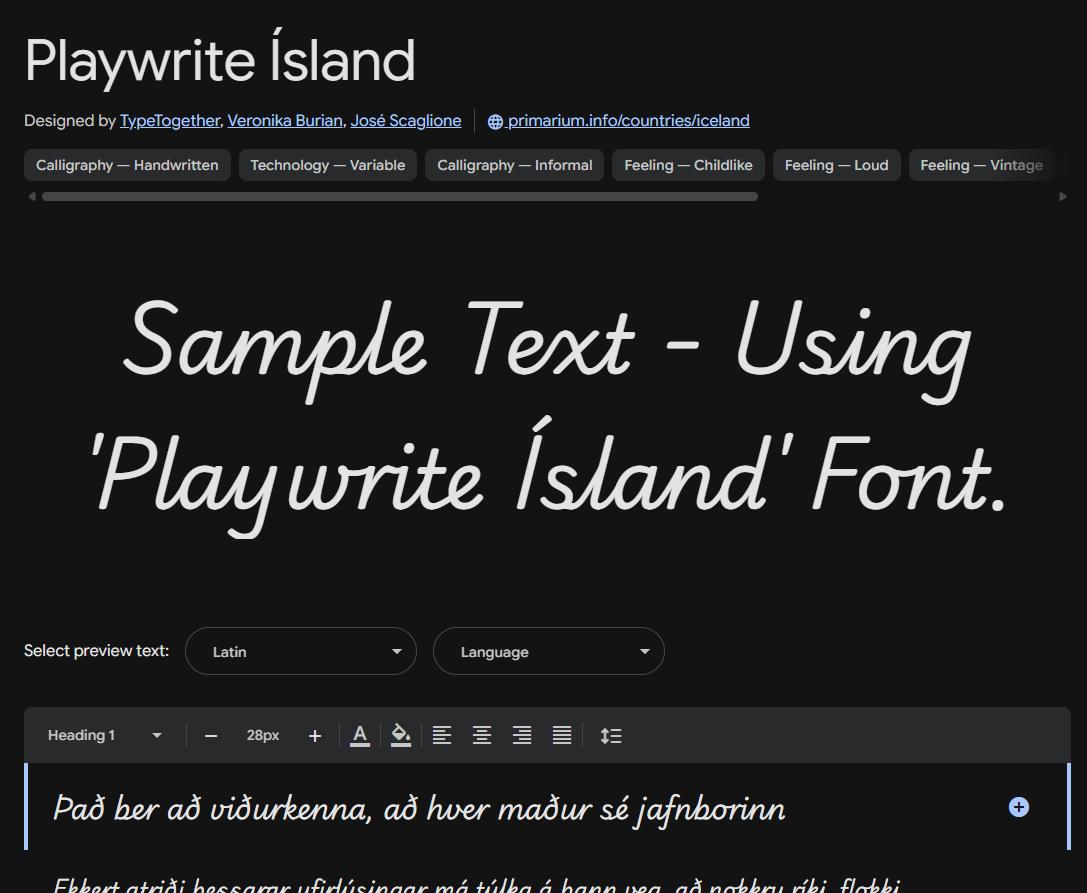Click left arrow of tags scrollbar
1087x893 pixels.
(x=31, y=197)
